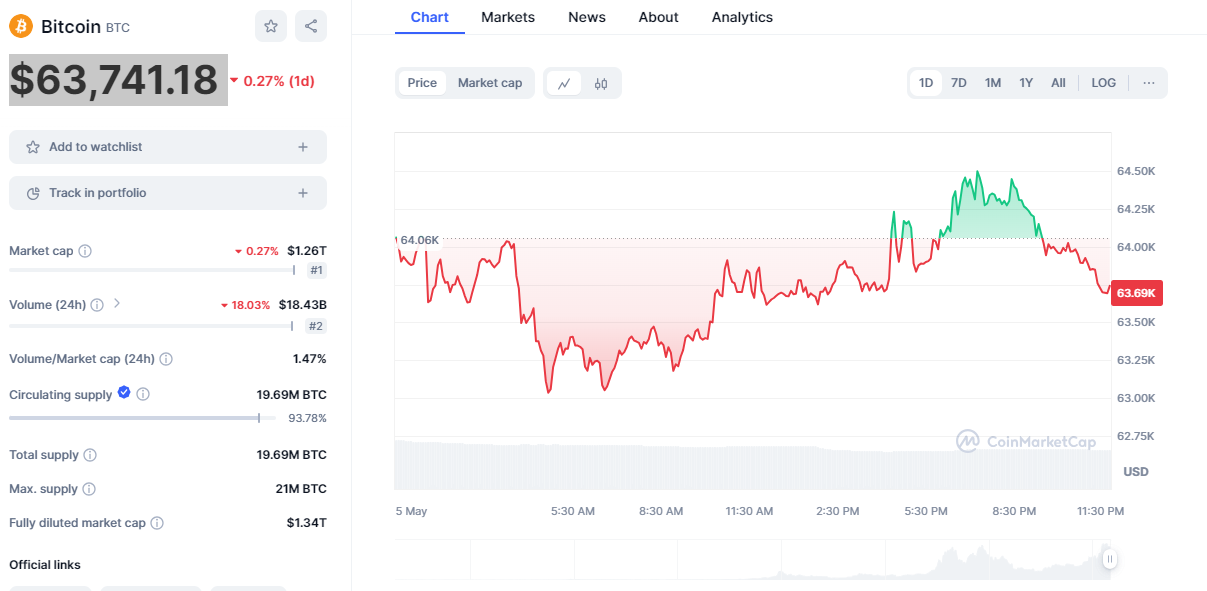Click the $1.34T fully diluted value
This screenshot has width=1207, height=591.
point(307,523)
